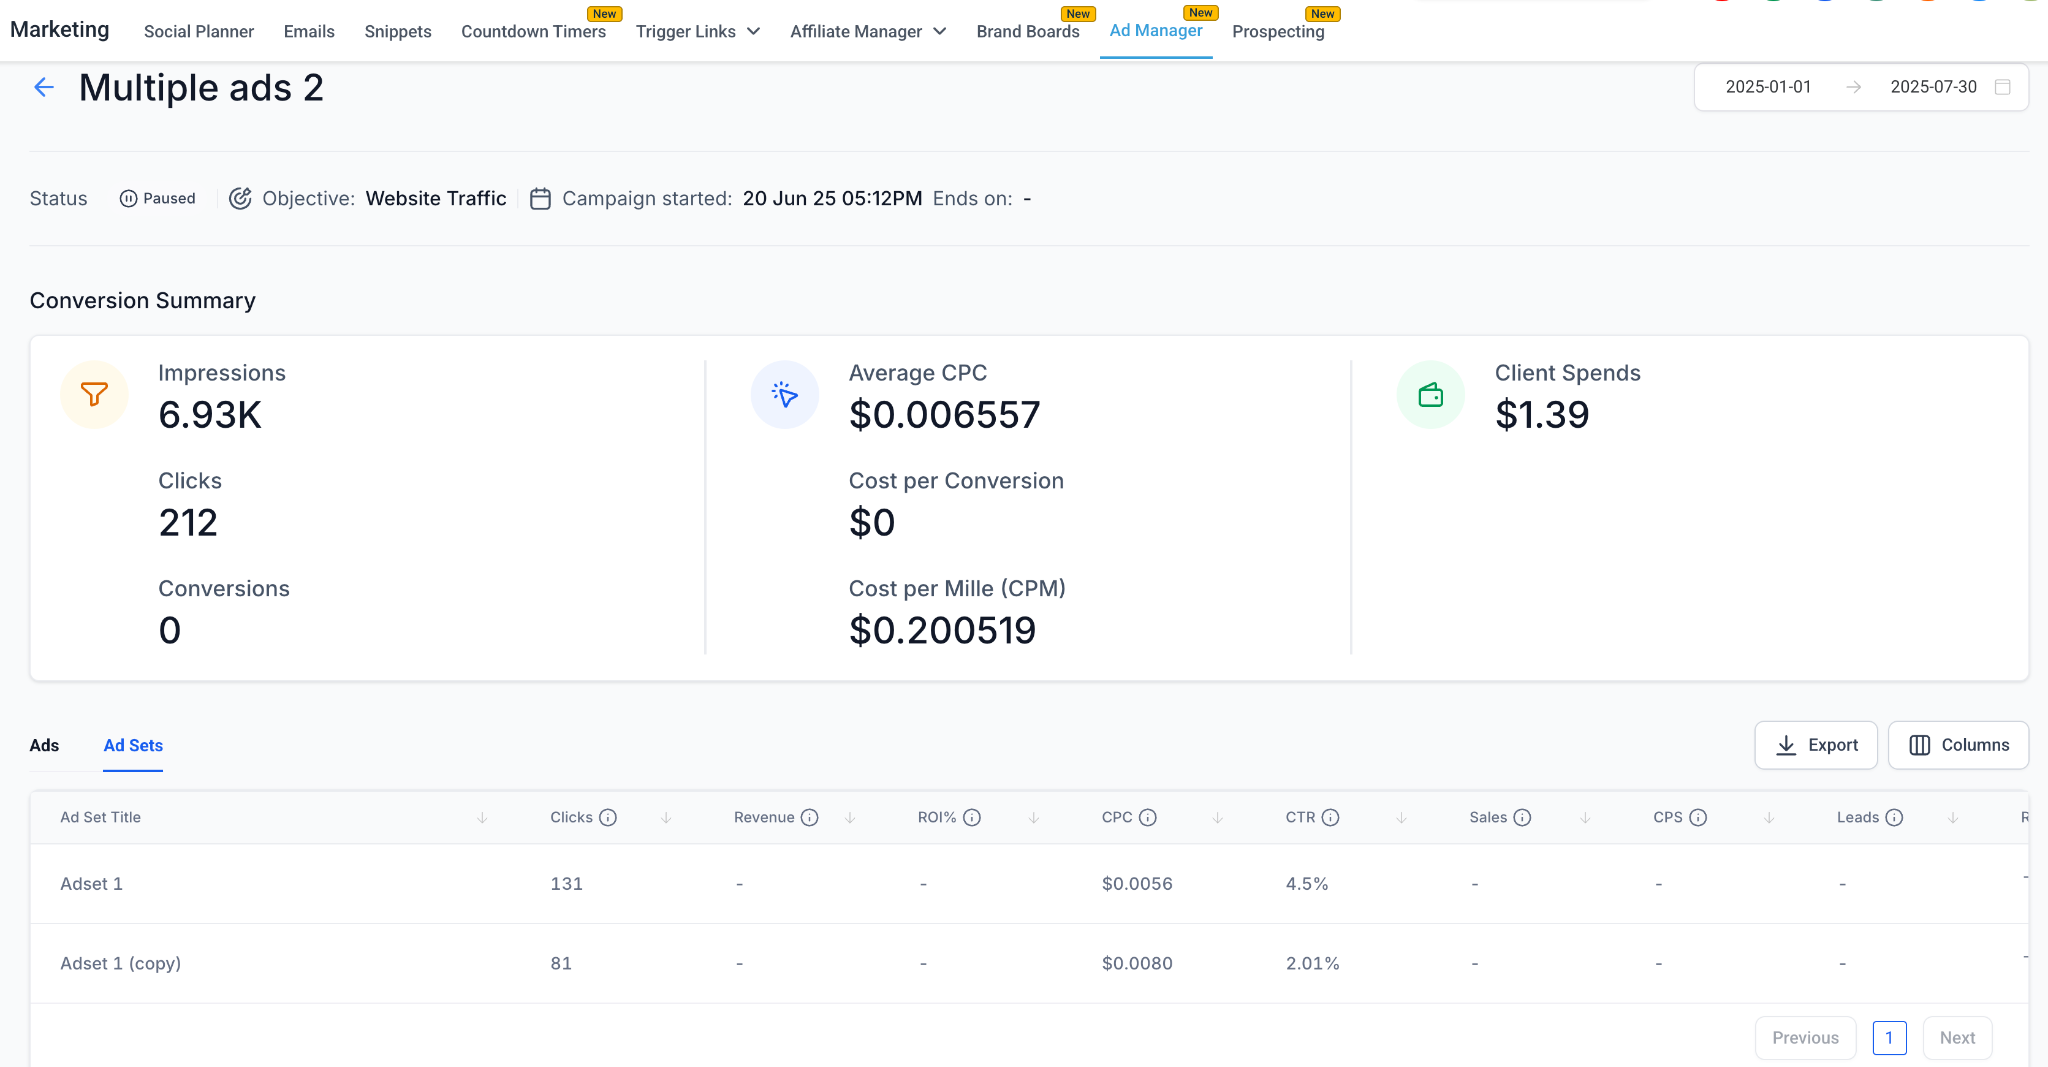This screenshot has height=1067, width=2048.
Task: Show info tooltip for CPC column
Action: (x=1148, y=818)
